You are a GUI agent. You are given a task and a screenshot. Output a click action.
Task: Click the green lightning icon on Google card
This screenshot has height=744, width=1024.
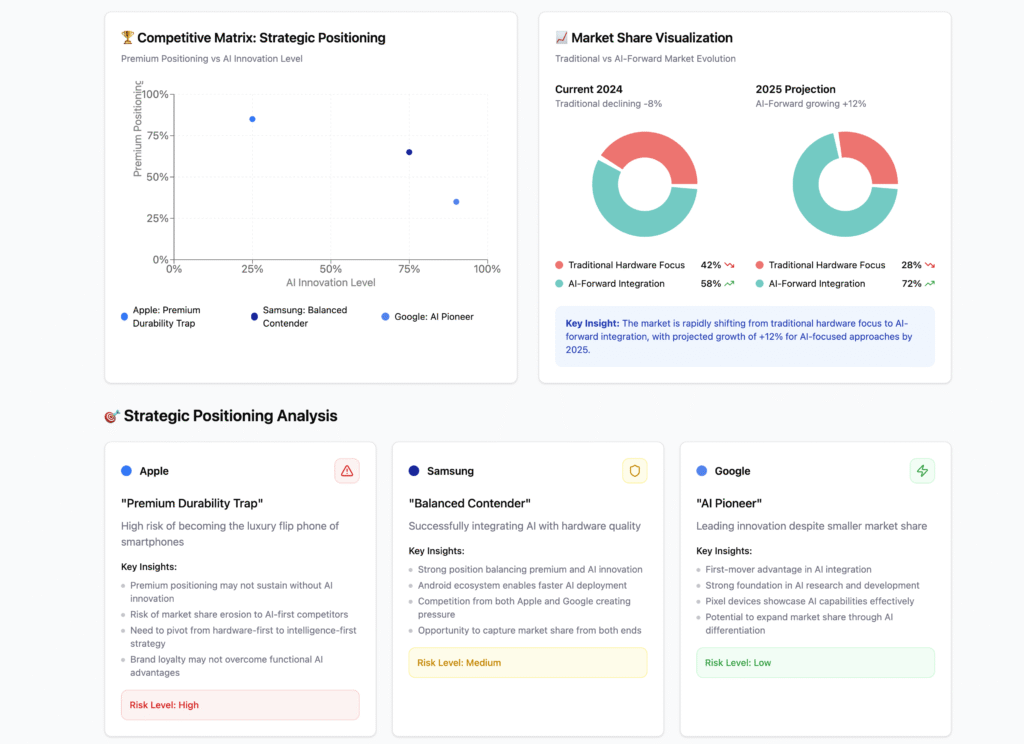click(x=922, y=471)
